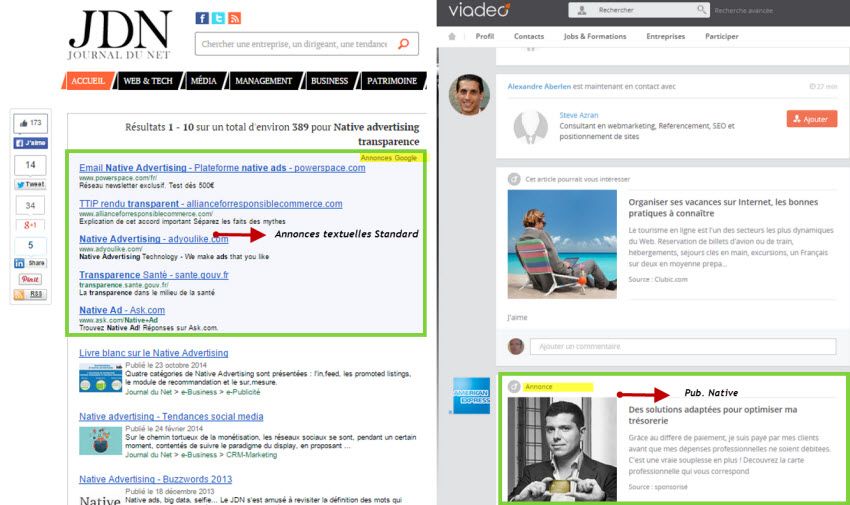Screen dimensions: 850x505
Task: Click Annonces Google label
Action: 389,158
